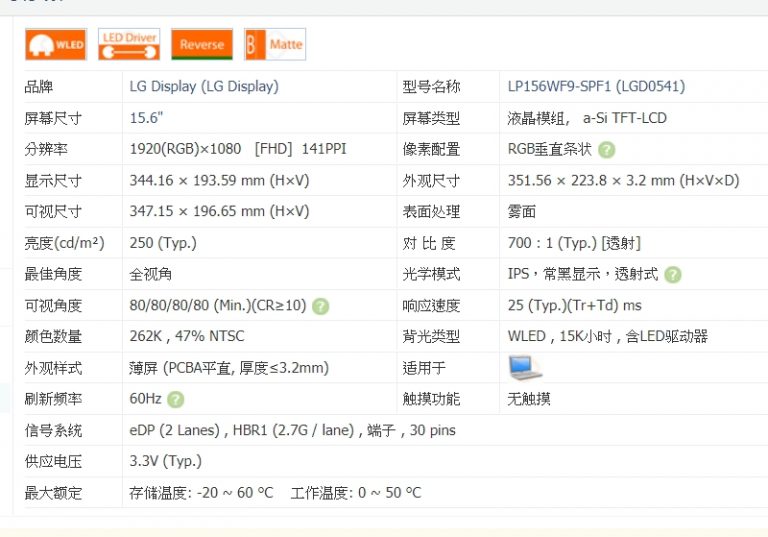
Task: Click the 最大额定 row label
Action: coord(53,493)
